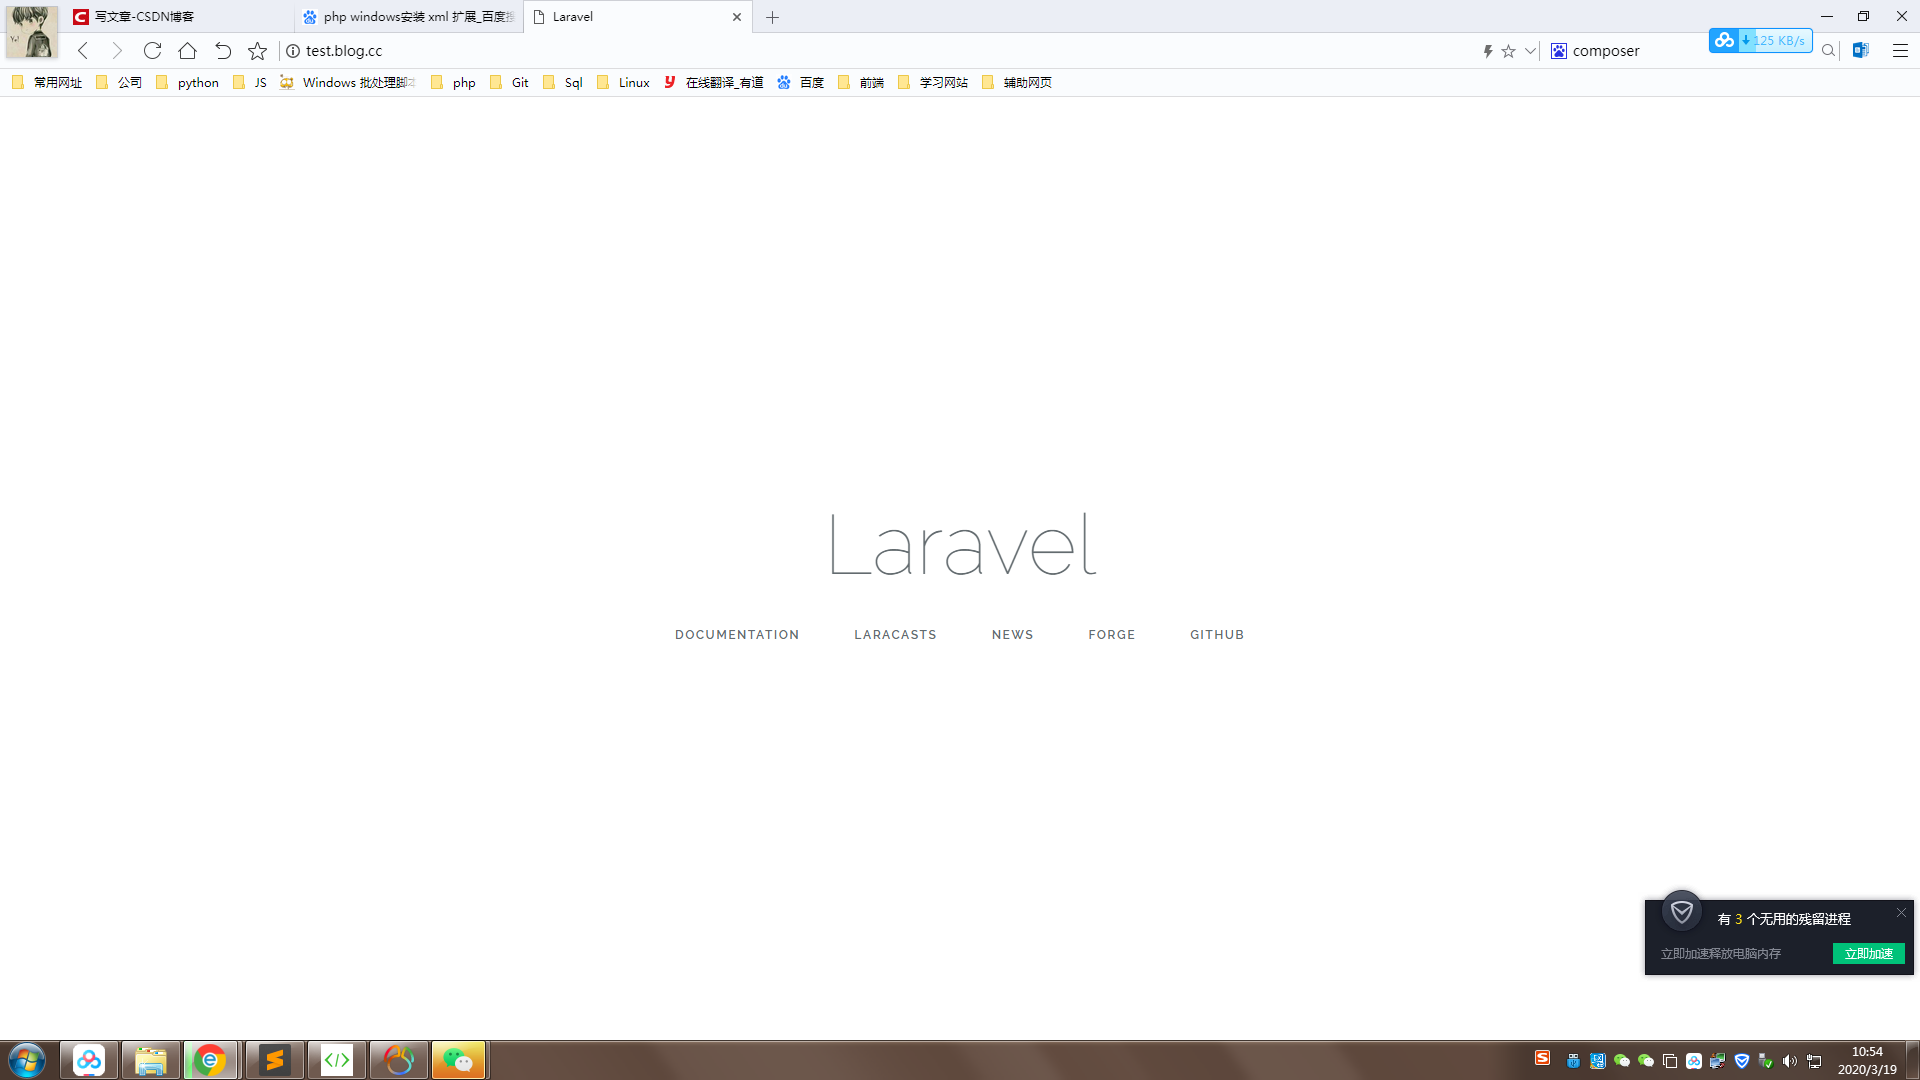The image size is (1920, 1080).
Task: Dismiss the leftover processes popup
Action: click(1901, 913)
